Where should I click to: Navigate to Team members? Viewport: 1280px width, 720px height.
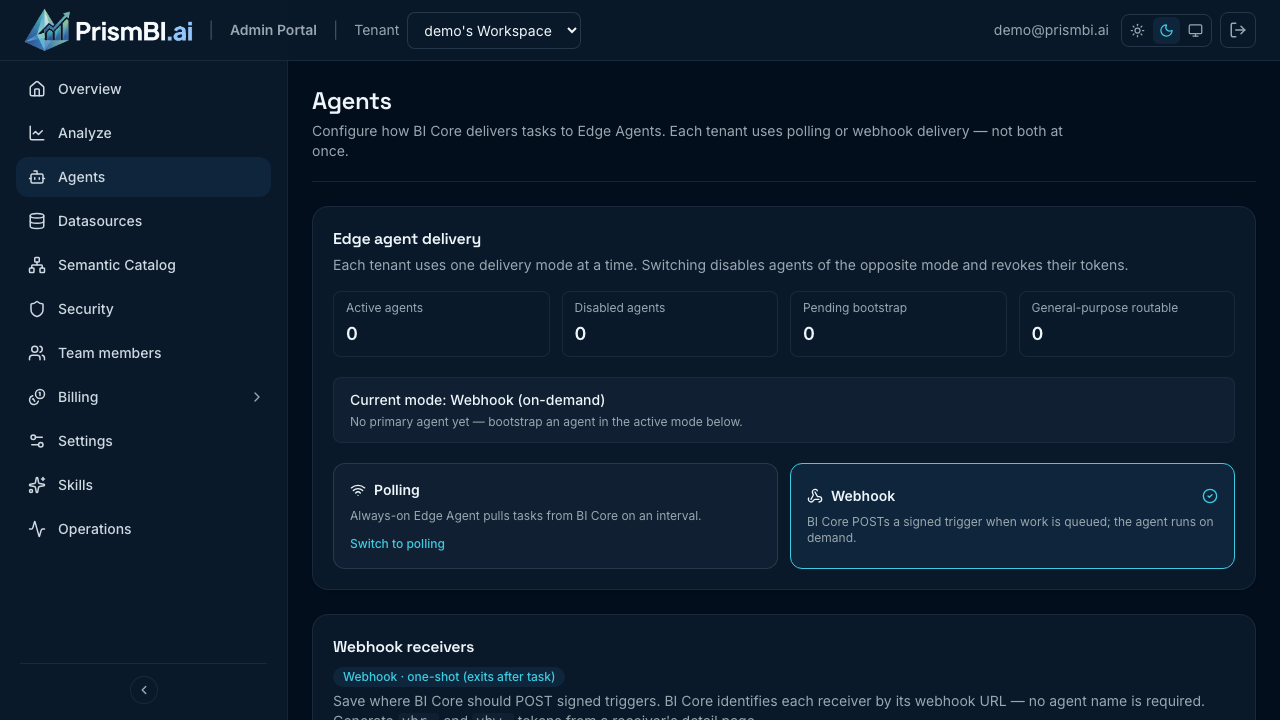click(144, 353)
